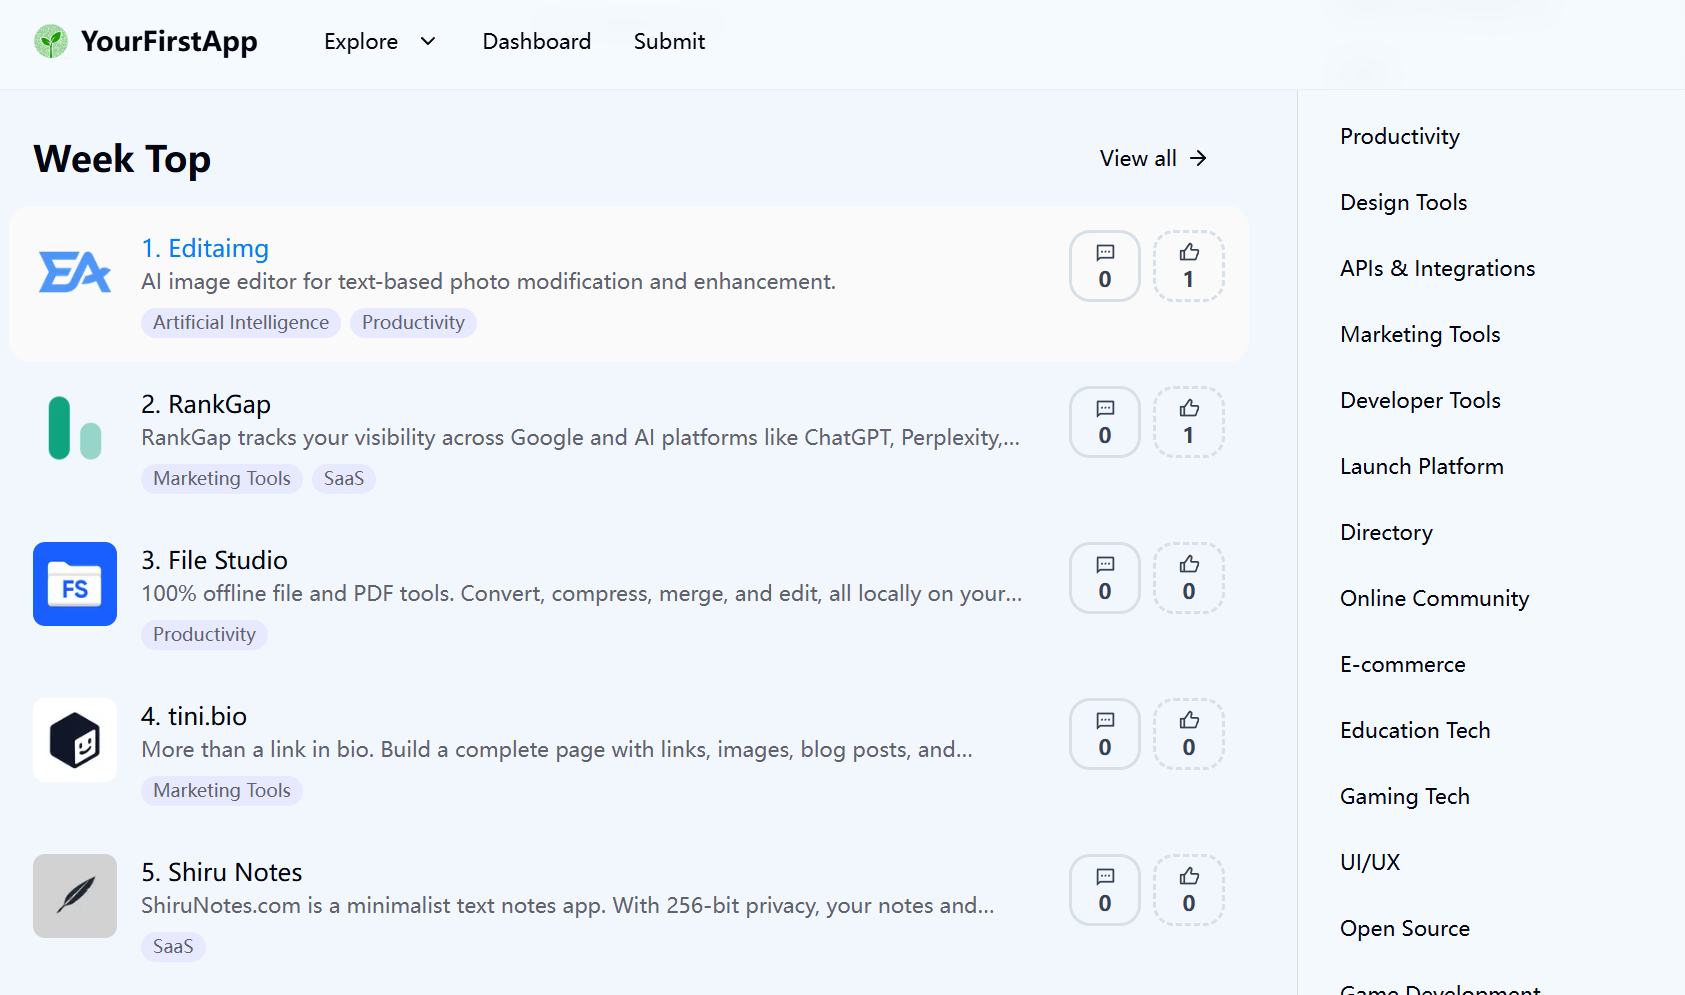Open the Design Tools category

coord(1404,203)
